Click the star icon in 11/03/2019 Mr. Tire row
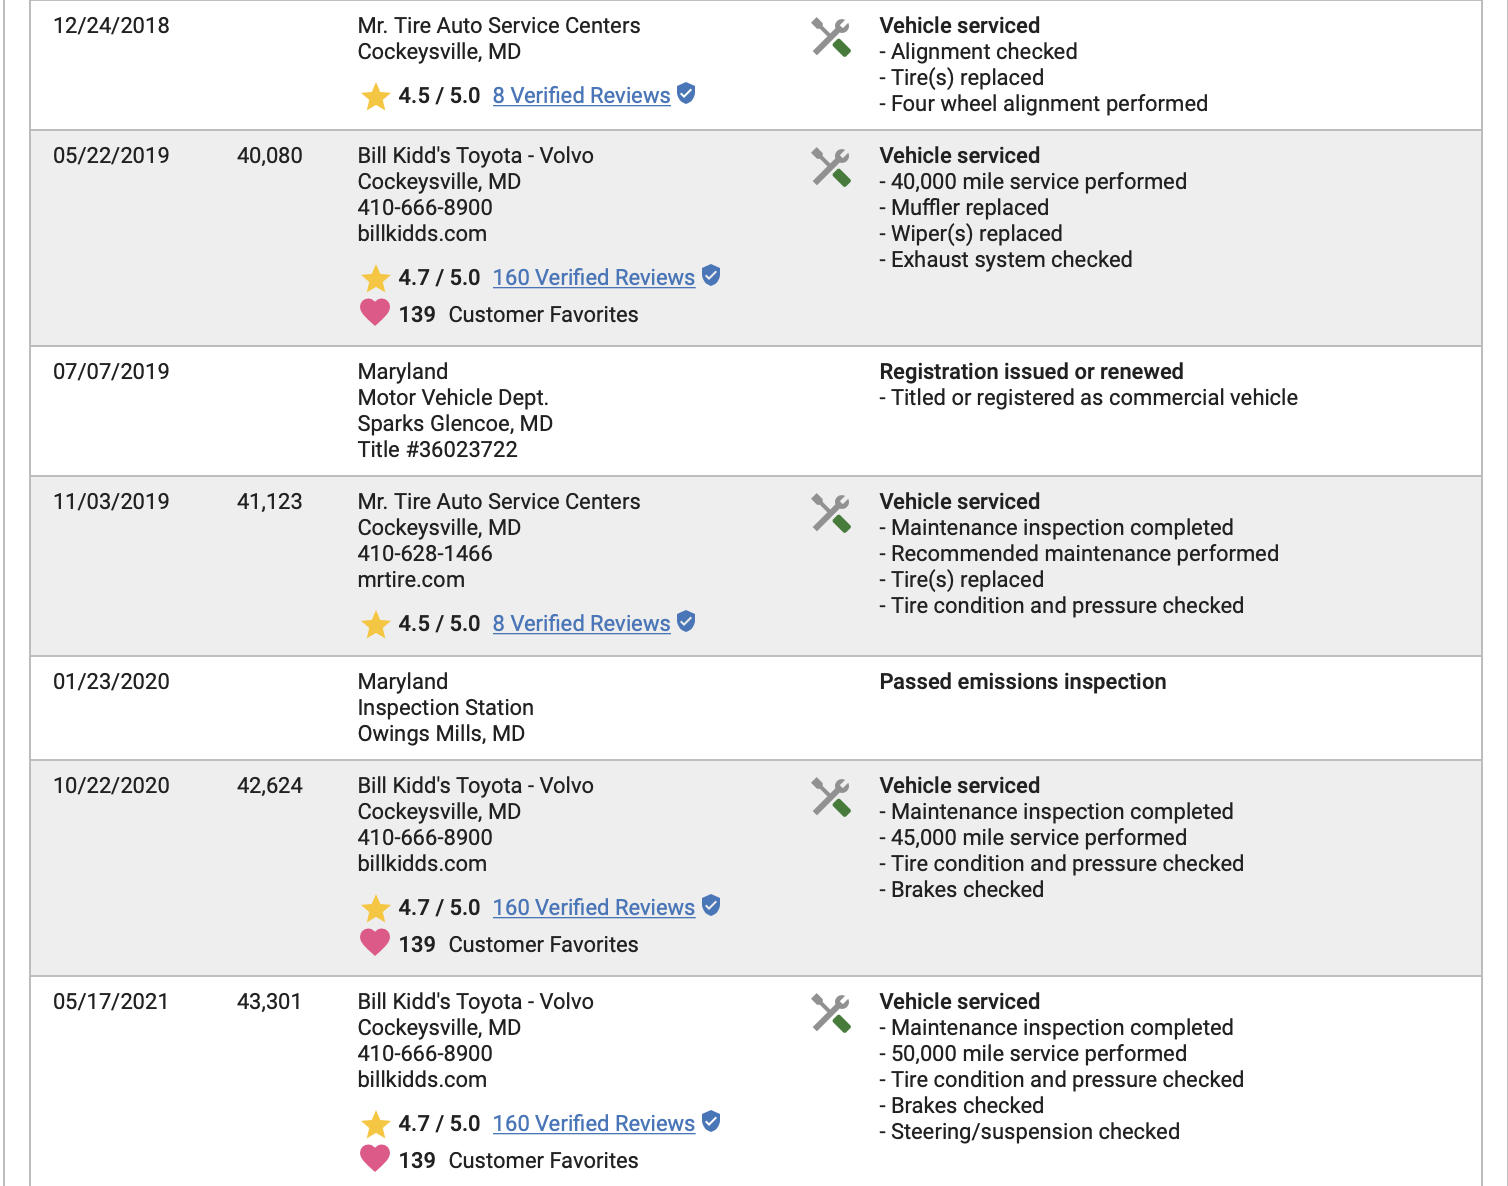 click(x=376, y=624)
